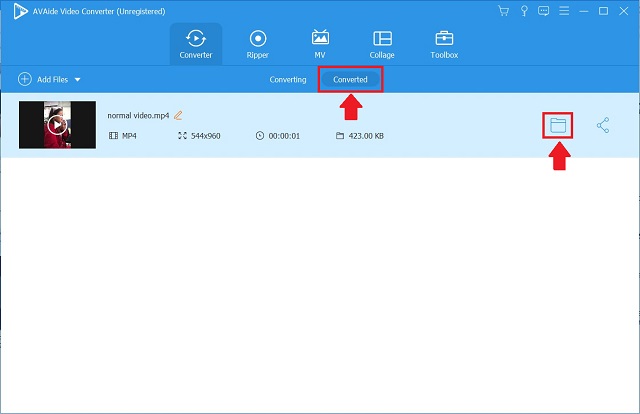This screenshot has width=640, height=414.
Task: Open the shopping cart purchase icon
Action: pos(503,11)
